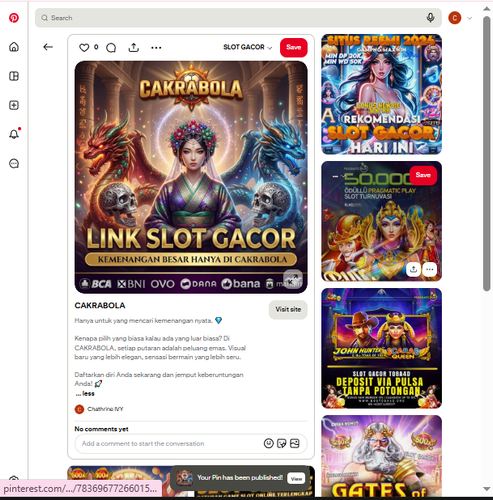Image resolution: width=493 pixels, height=500 pixels.
Task: Open the pin's more options menu
Action: (x=156, y=48)
